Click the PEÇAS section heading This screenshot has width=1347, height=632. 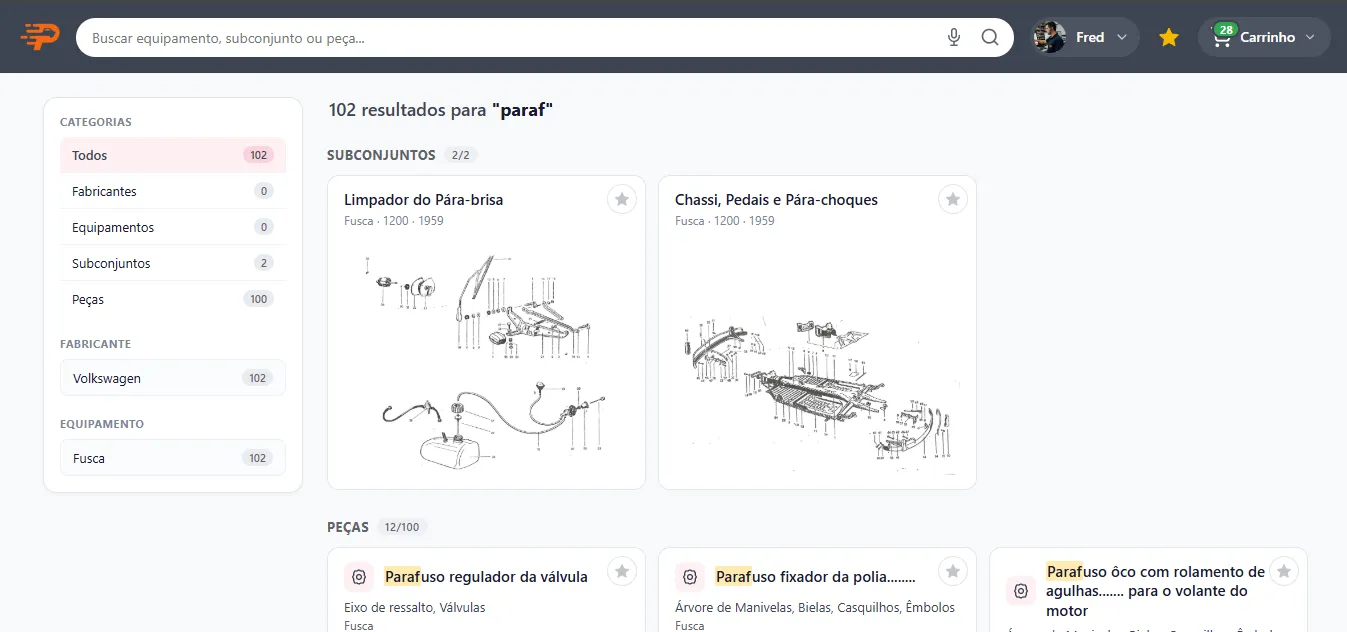point(348,527)
